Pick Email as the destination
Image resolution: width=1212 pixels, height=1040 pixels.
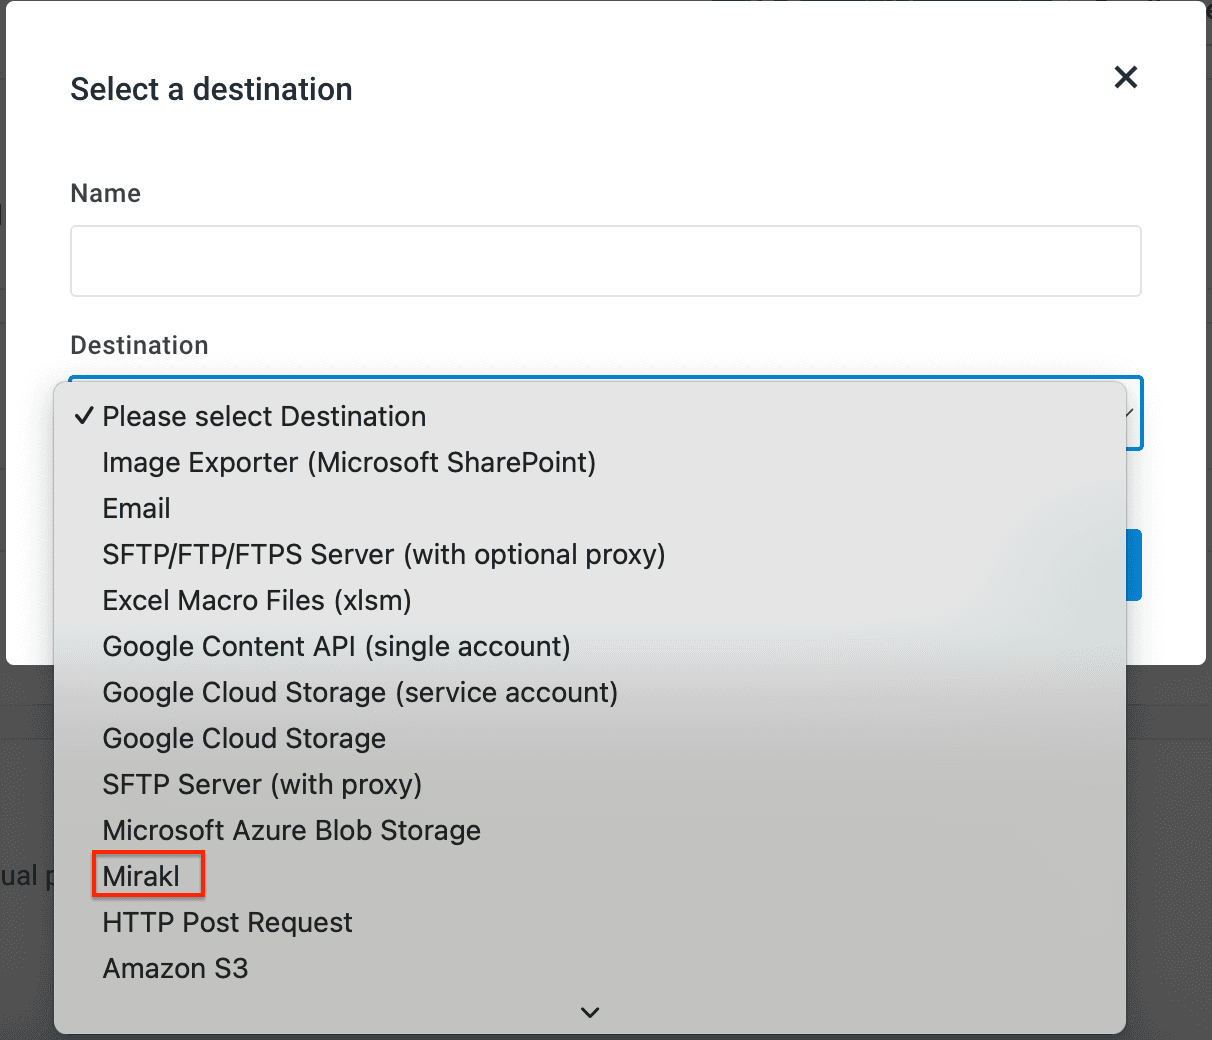[x=137, y=508]
